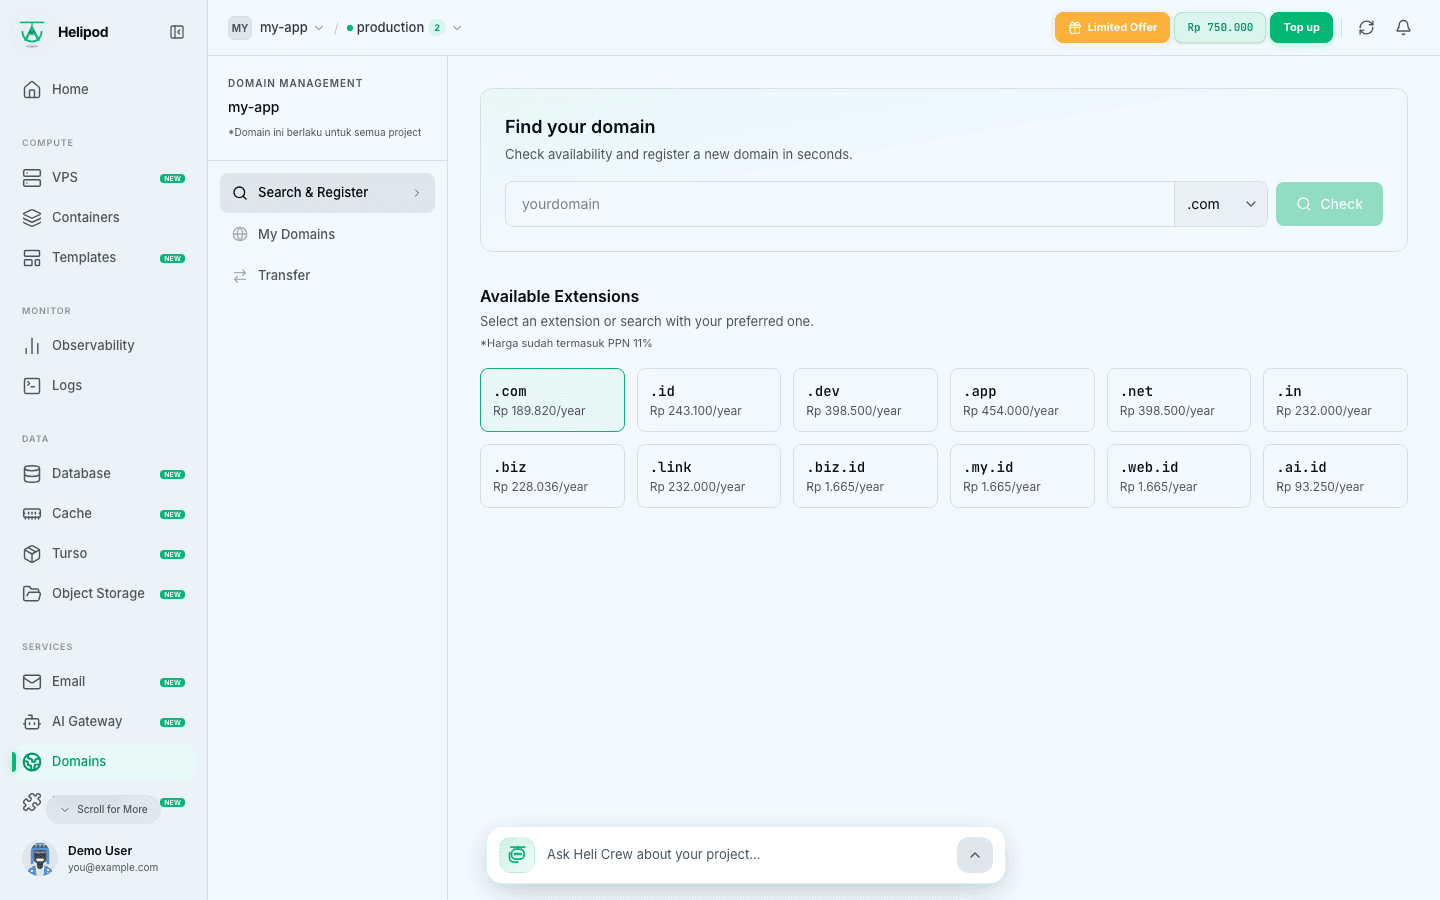The height and width of the screenshot is (900, 1440).
Task: Select the .com extension card
Action: [x=552, y=400]
